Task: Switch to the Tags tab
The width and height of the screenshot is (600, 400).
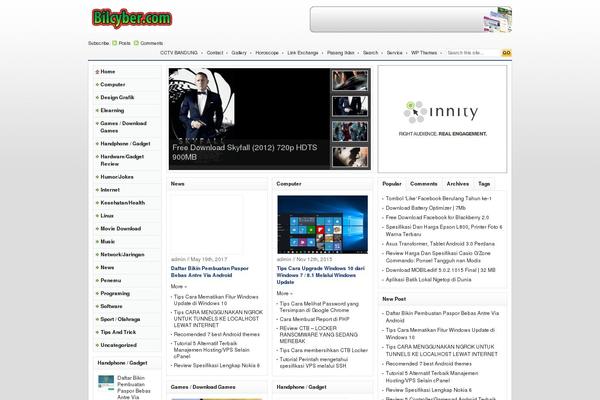Action: point(484,184)
